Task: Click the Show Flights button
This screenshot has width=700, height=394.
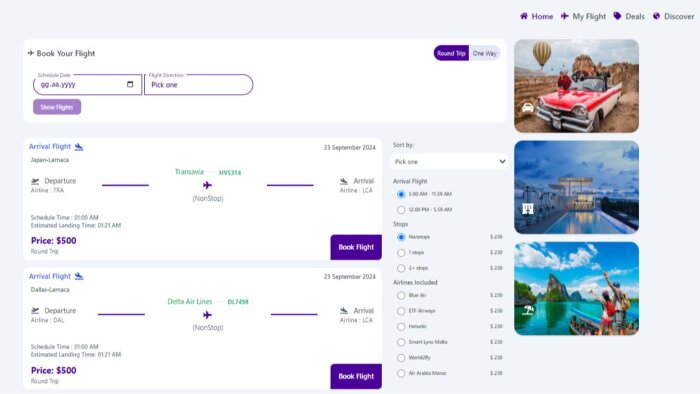Action: click(57, 107)
